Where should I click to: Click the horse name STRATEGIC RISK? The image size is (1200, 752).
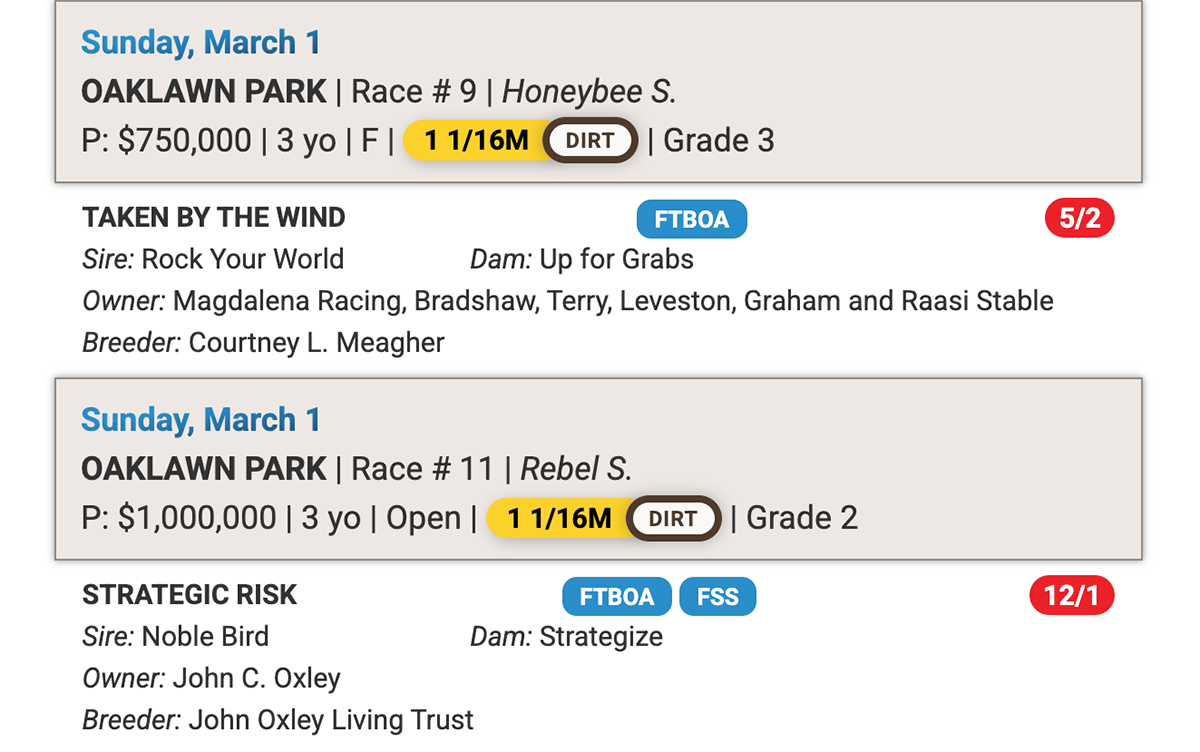pos(190,595)
